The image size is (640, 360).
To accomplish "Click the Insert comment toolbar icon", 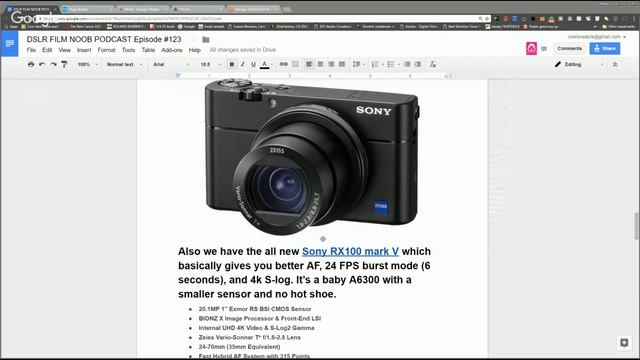I will coord(295,64).
